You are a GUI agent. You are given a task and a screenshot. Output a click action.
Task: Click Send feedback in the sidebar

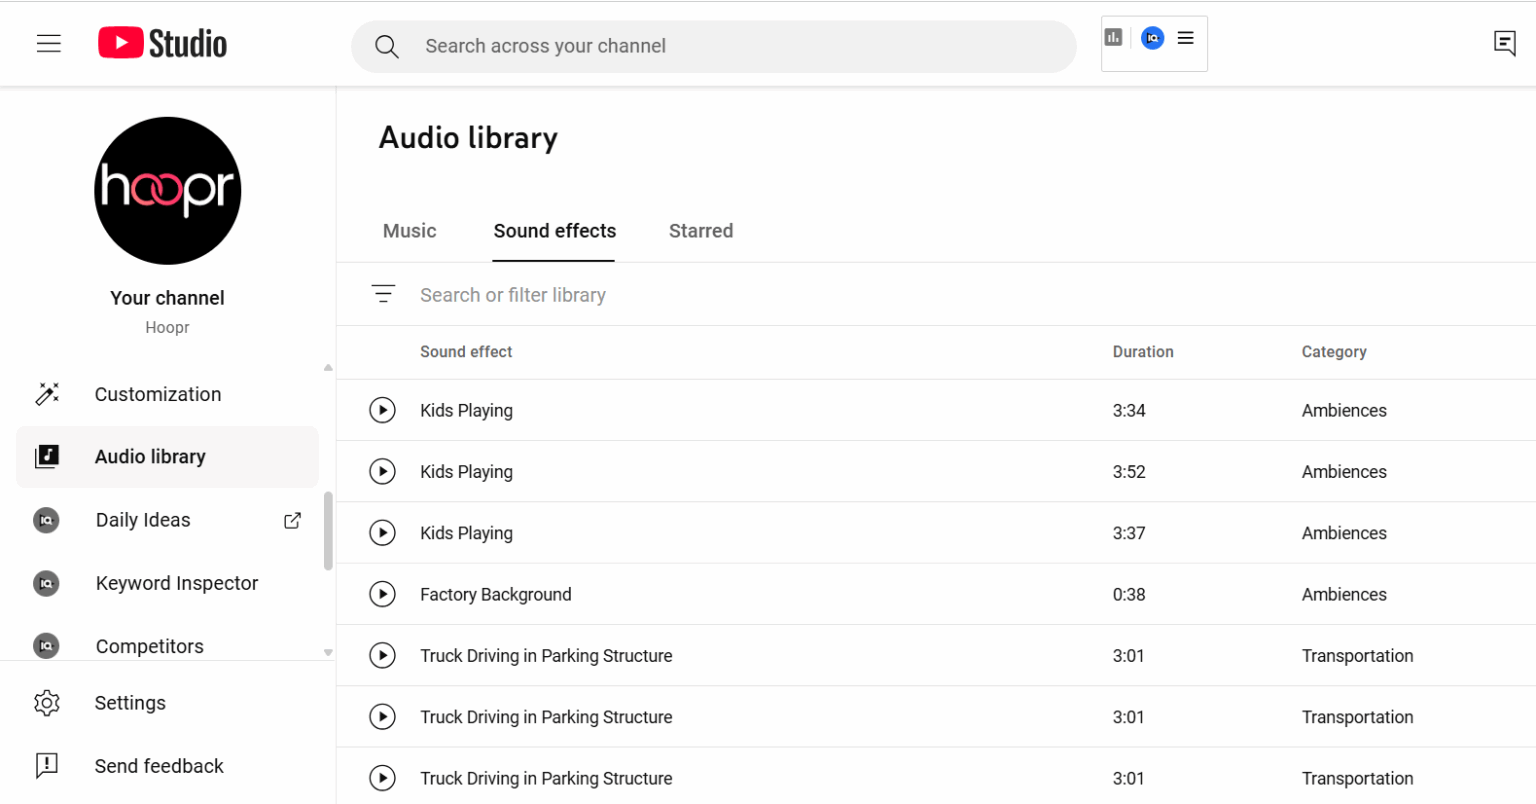tap(158, 766)
